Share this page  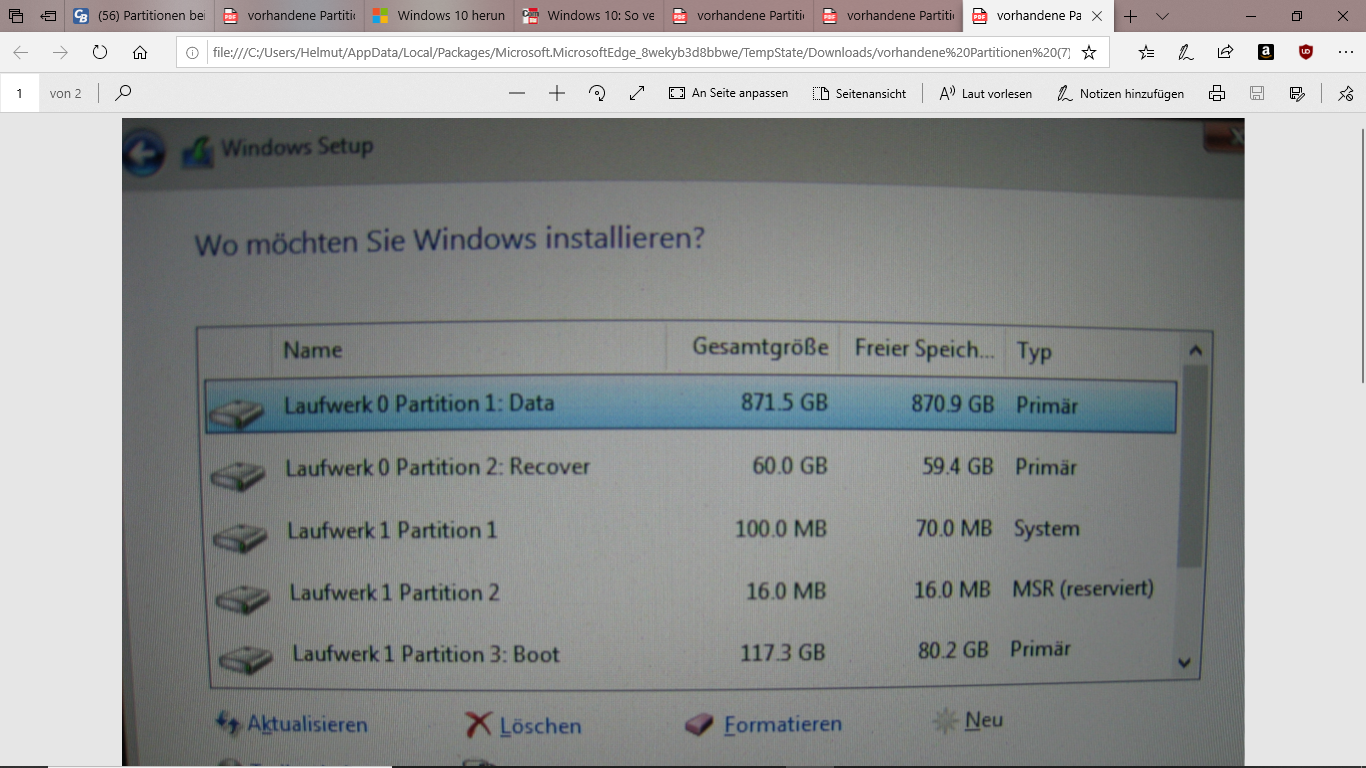pyautogui.click(x=1225, y=53)
